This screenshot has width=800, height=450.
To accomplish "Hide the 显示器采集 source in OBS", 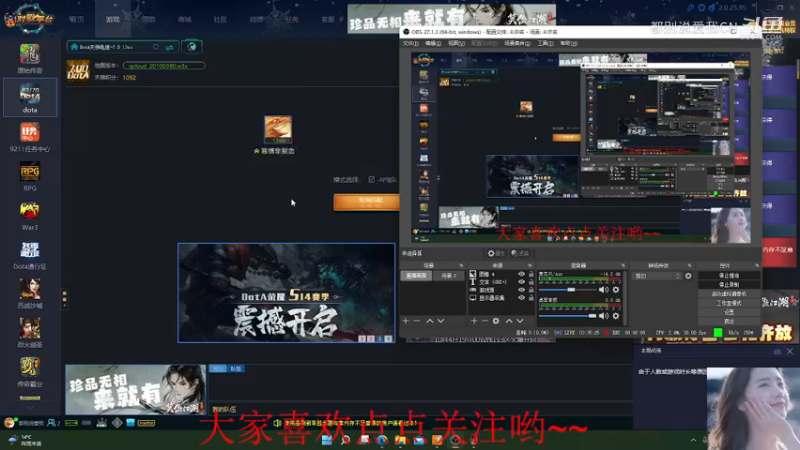I will (521, 297).
